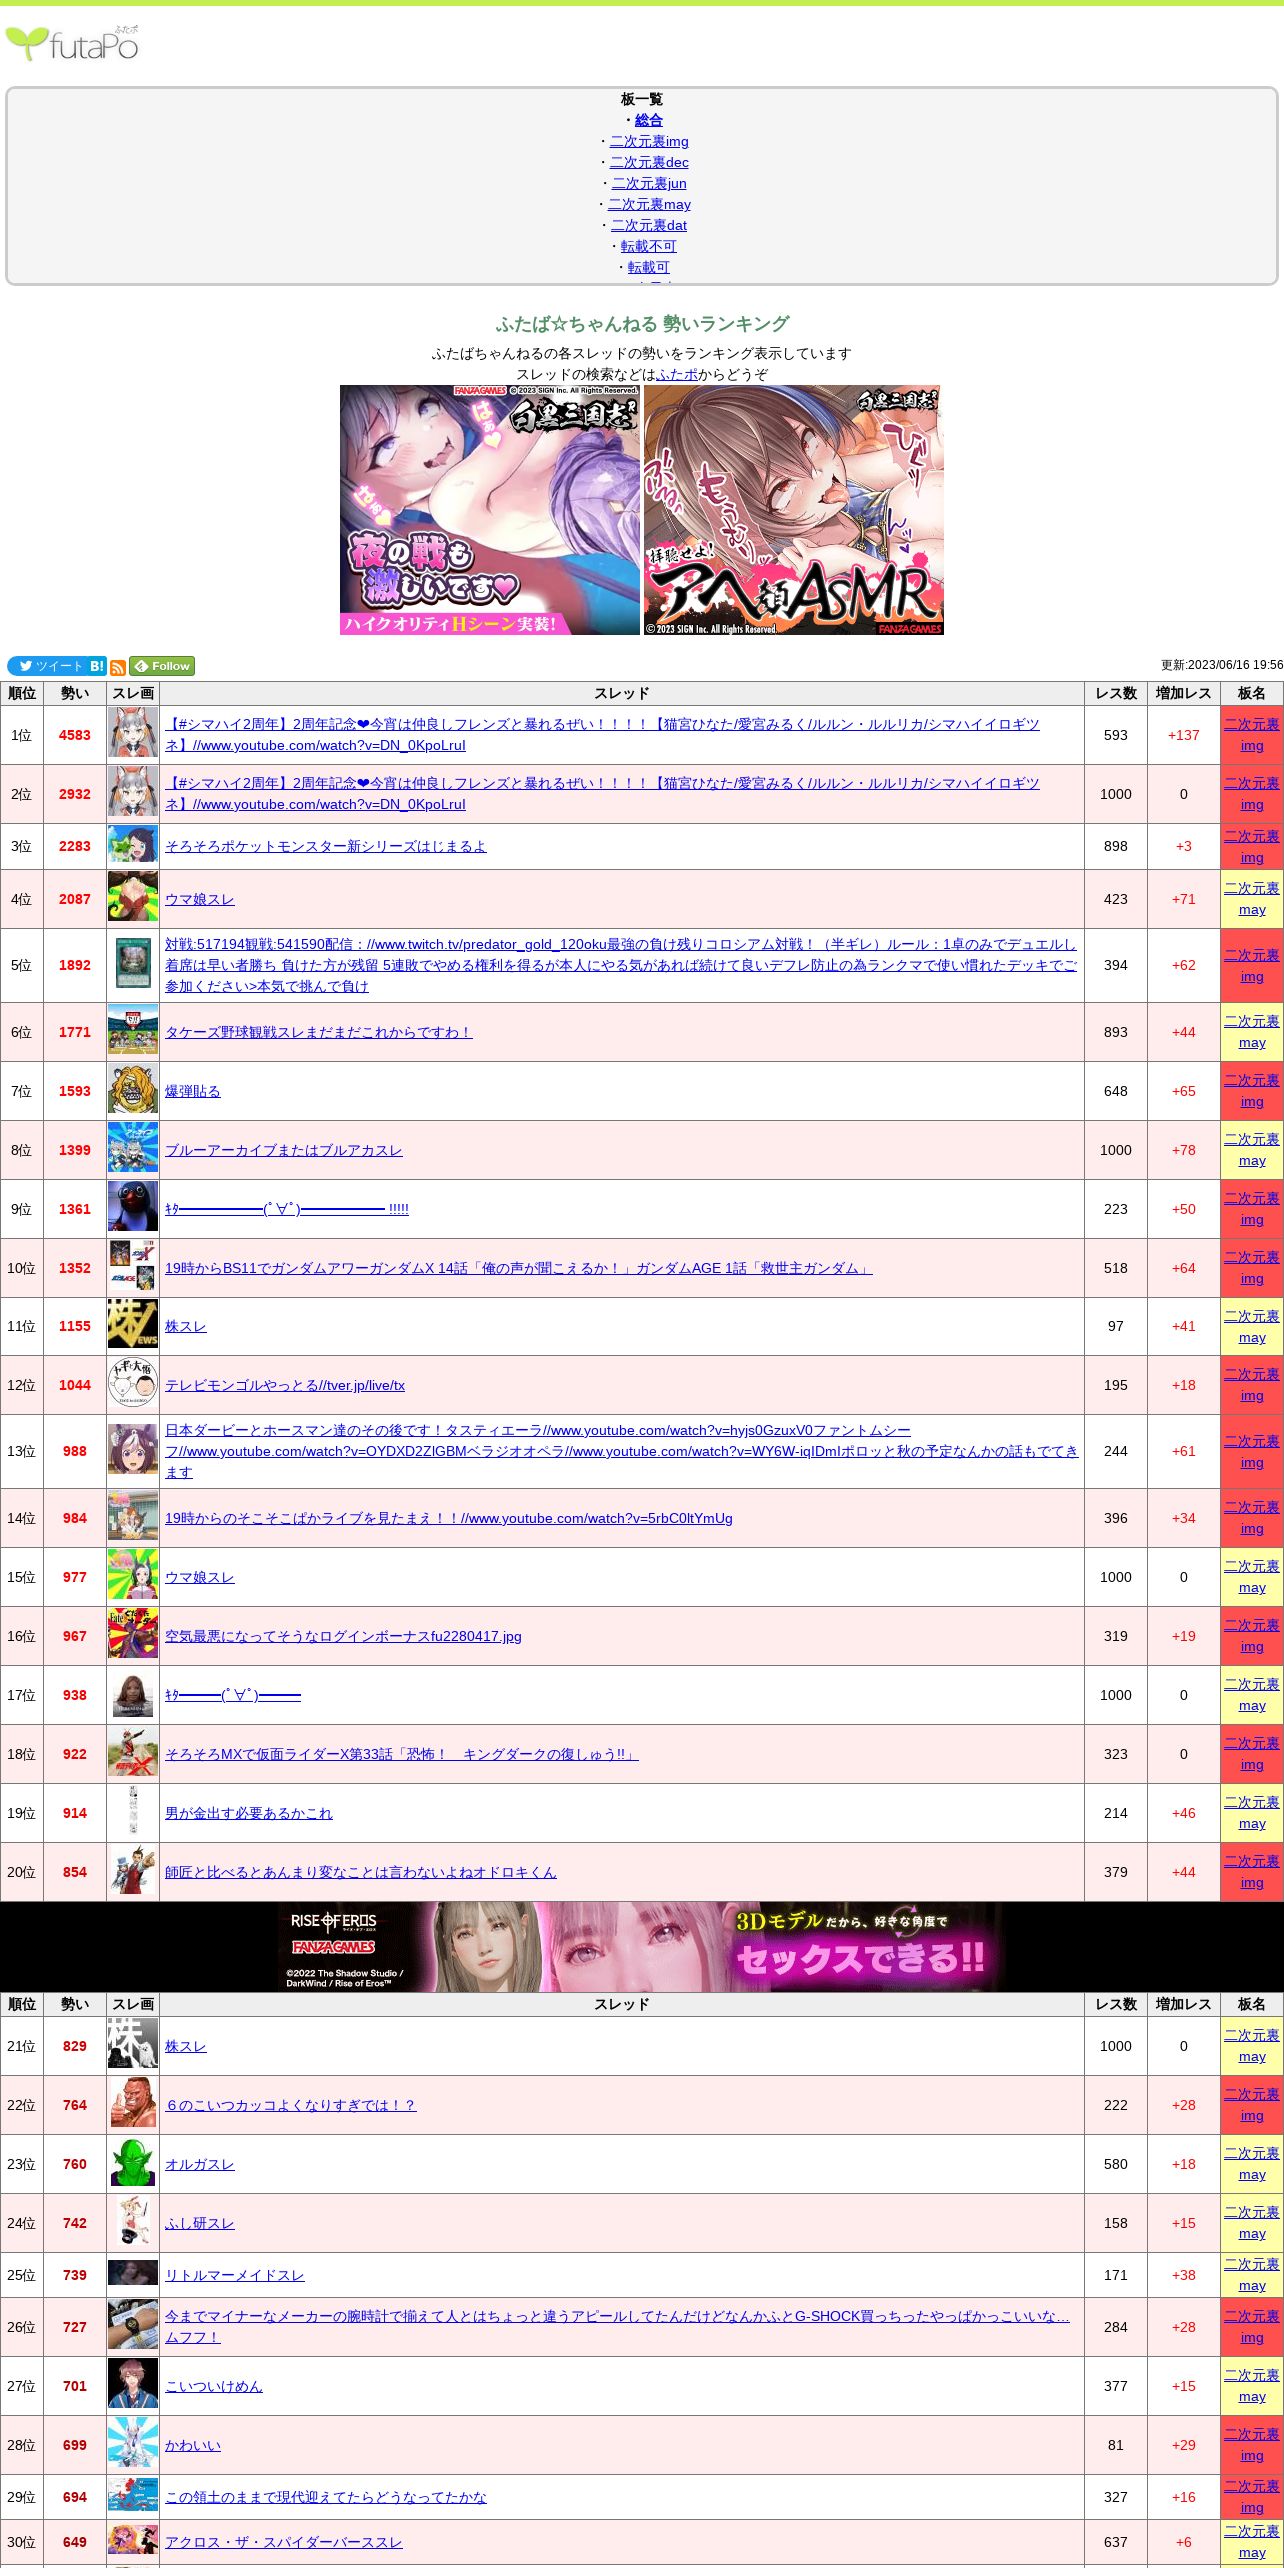Viewport: 1284px width, 2568px height.
Task: Click the Hatena B! bookmark button
Action: [x=97, y=666]
